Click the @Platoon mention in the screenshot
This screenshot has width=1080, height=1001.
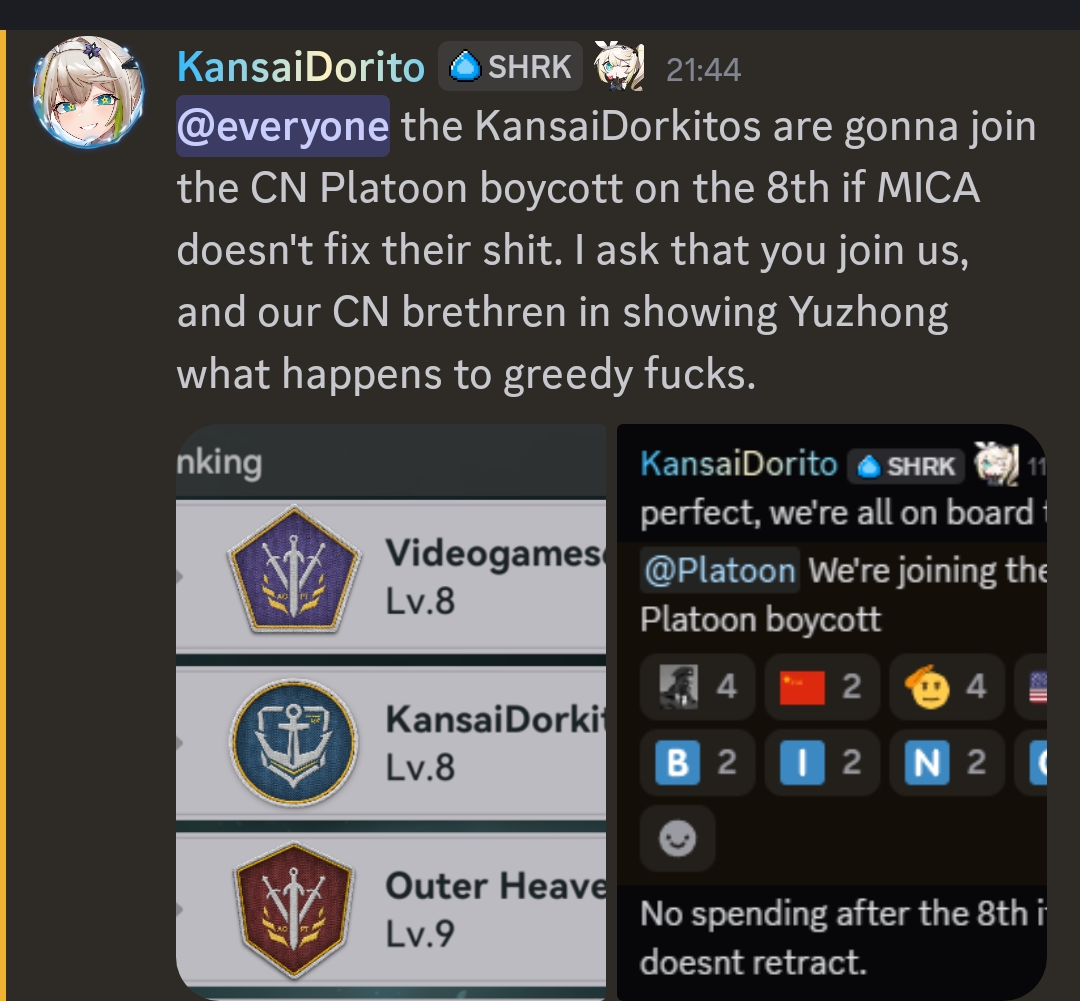(720, 570)
